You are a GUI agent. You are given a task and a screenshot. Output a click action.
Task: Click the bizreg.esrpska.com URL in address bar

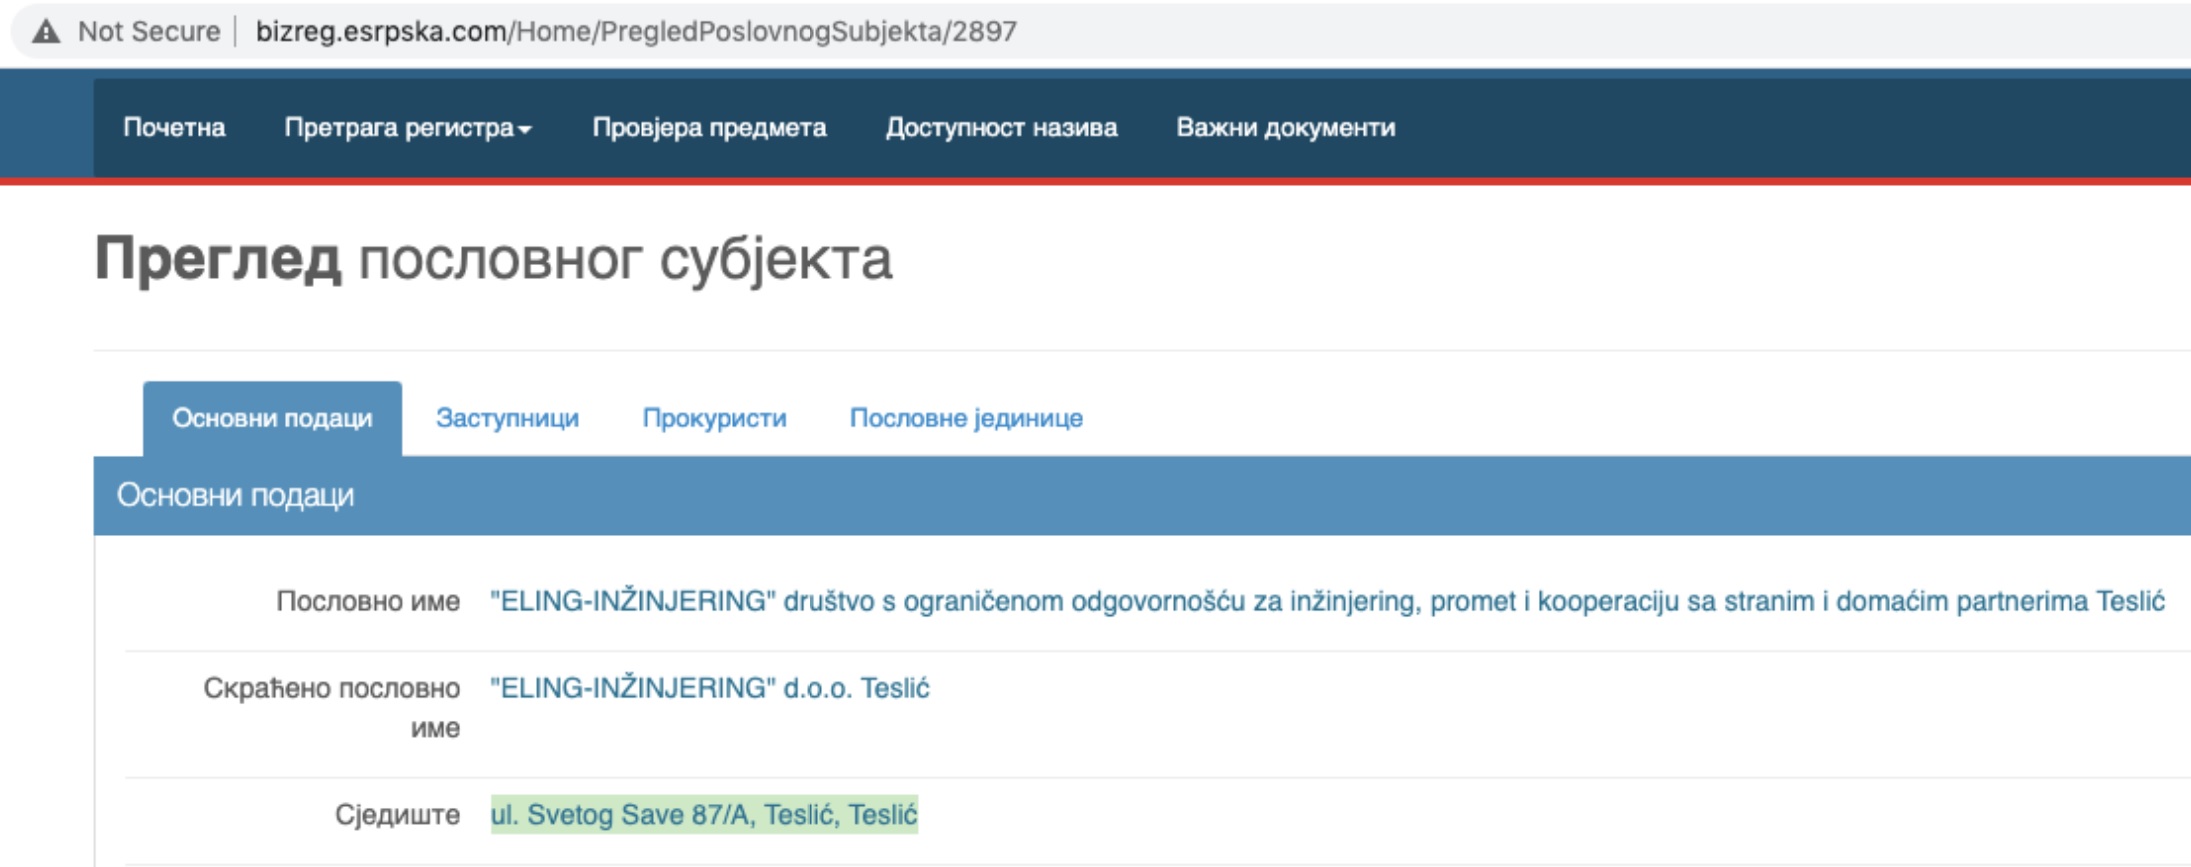pyautogui.click(x=636, y=32)
